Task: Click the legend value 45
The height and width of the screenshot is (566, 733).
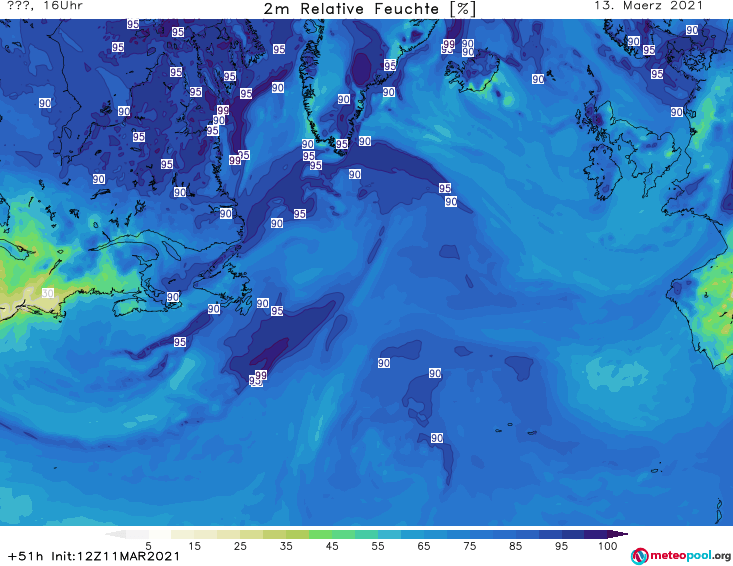Action: [332, 546]
